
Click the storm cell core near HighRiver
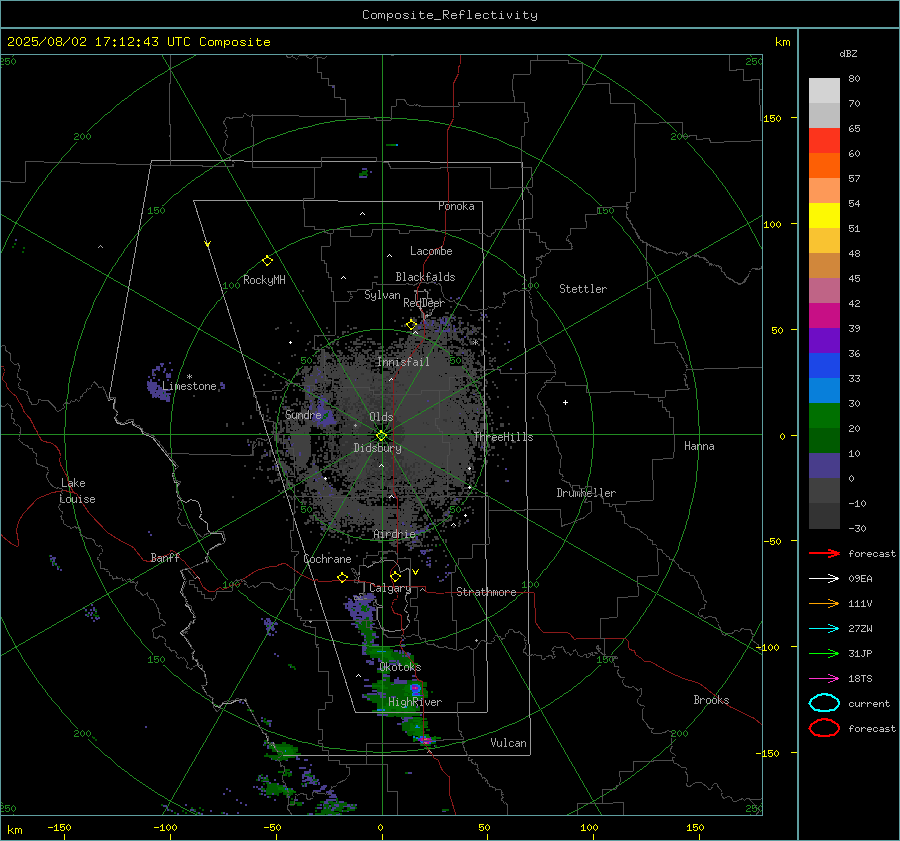[x=416, y=688]
